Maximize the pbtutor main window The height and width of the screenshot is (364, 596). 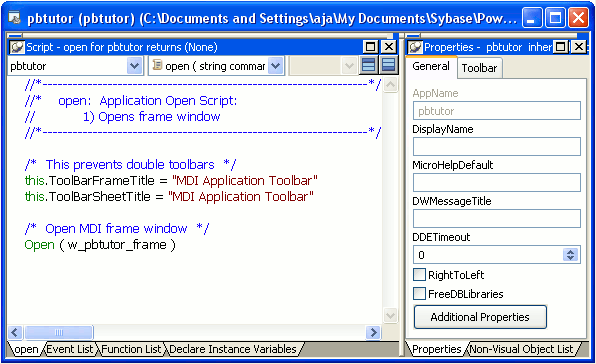coord(555,18)
